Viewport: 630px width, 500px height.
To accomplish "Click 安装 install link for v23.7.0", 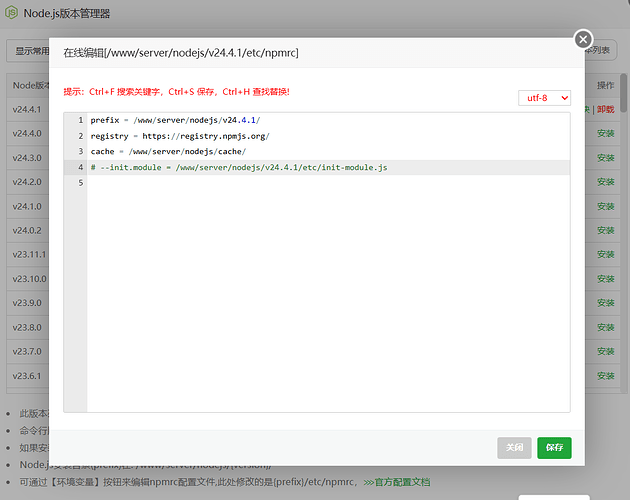I will 605,351.
